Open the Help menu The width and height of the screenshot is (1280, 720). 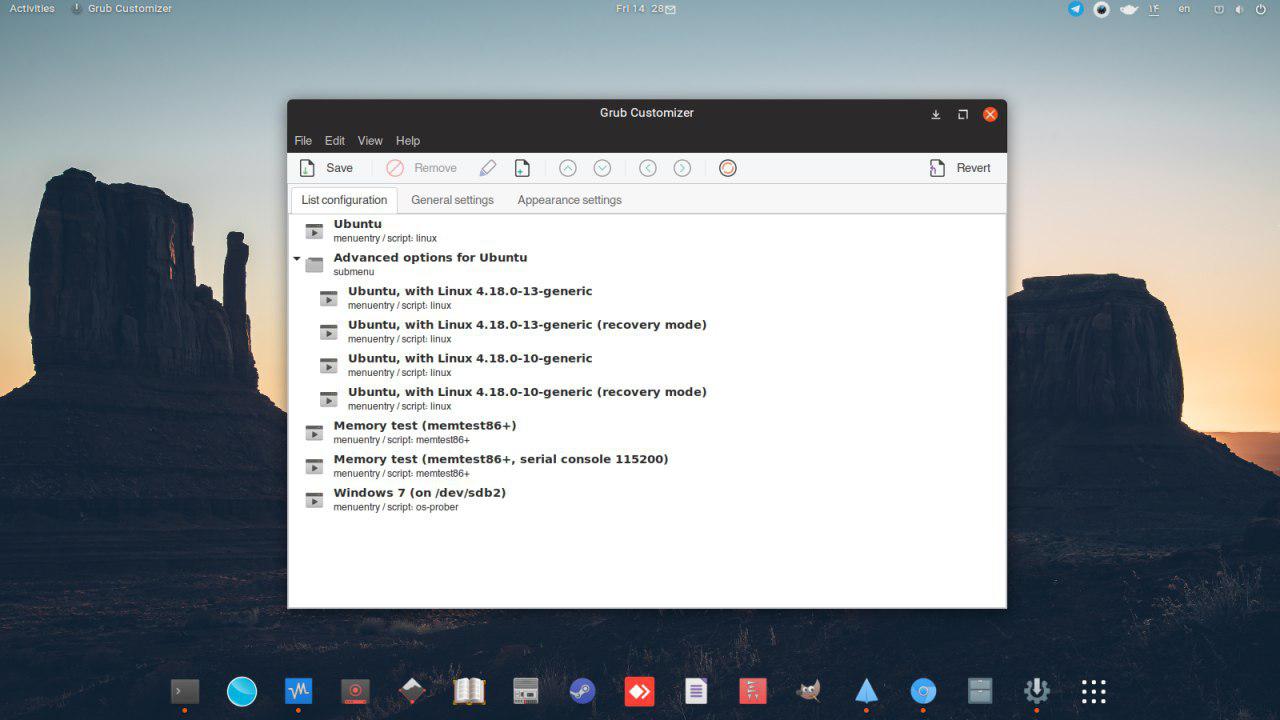pyautogui.click(x=408, y=141)
